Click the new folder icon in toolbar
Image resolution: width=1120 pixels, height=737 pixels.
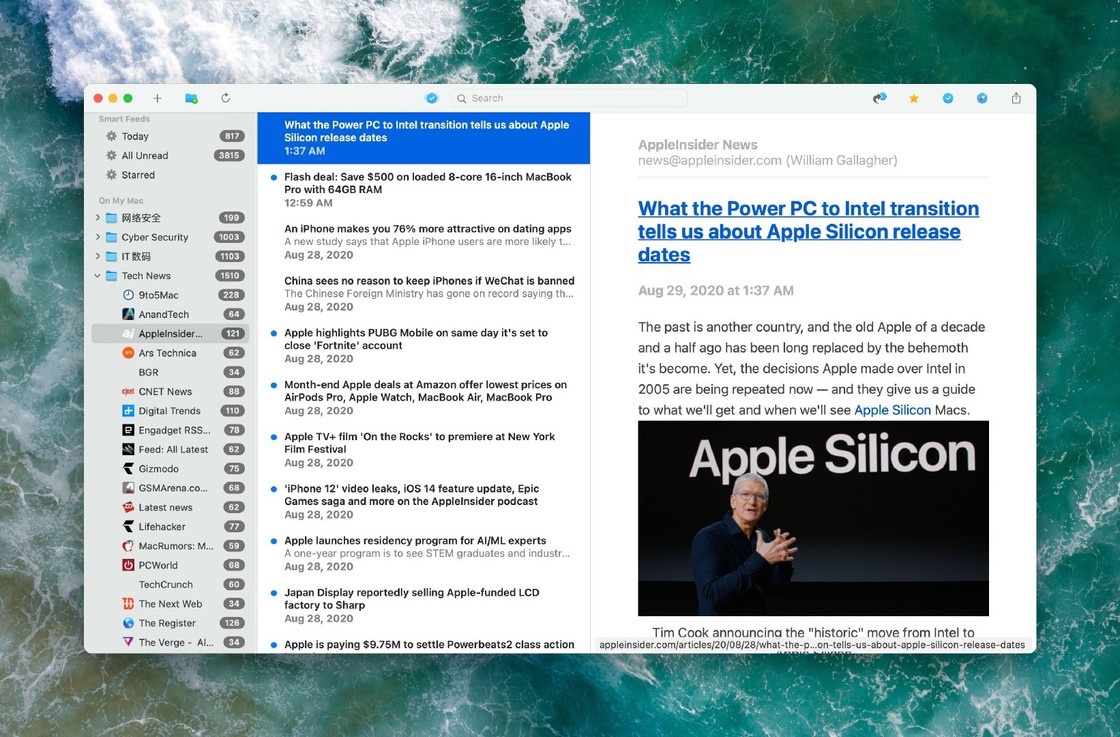point(191,98)
